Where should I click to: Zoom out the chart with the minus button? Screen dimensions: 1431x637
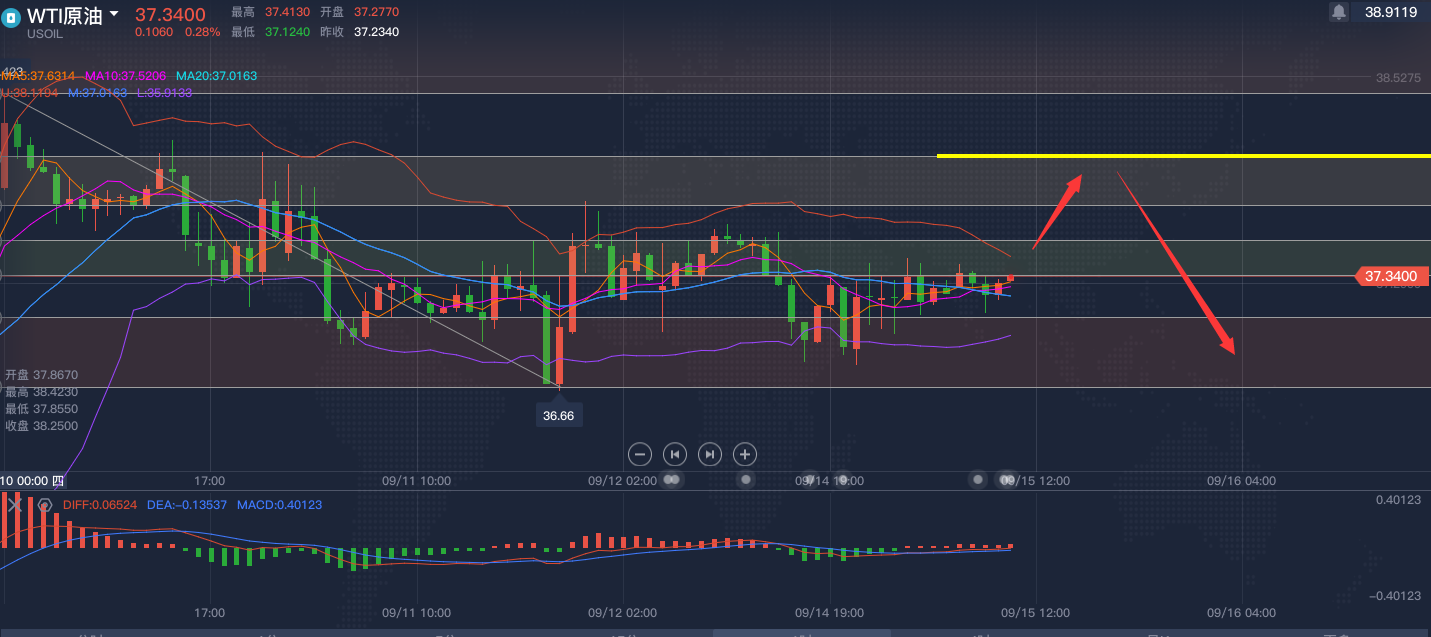[640, 454]
